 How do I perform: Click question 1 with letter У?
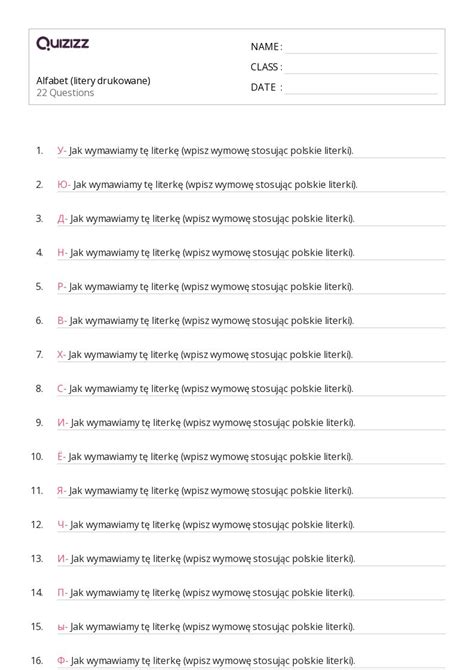click(205, 151)
